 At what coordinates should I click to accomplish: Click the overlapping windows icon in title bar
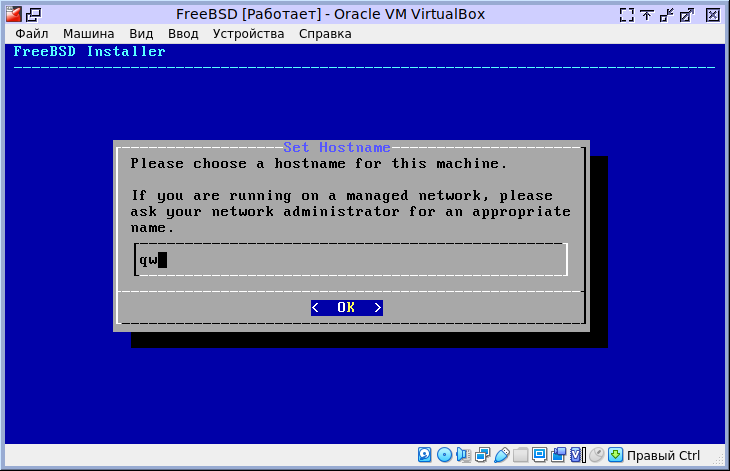(34, 14)
